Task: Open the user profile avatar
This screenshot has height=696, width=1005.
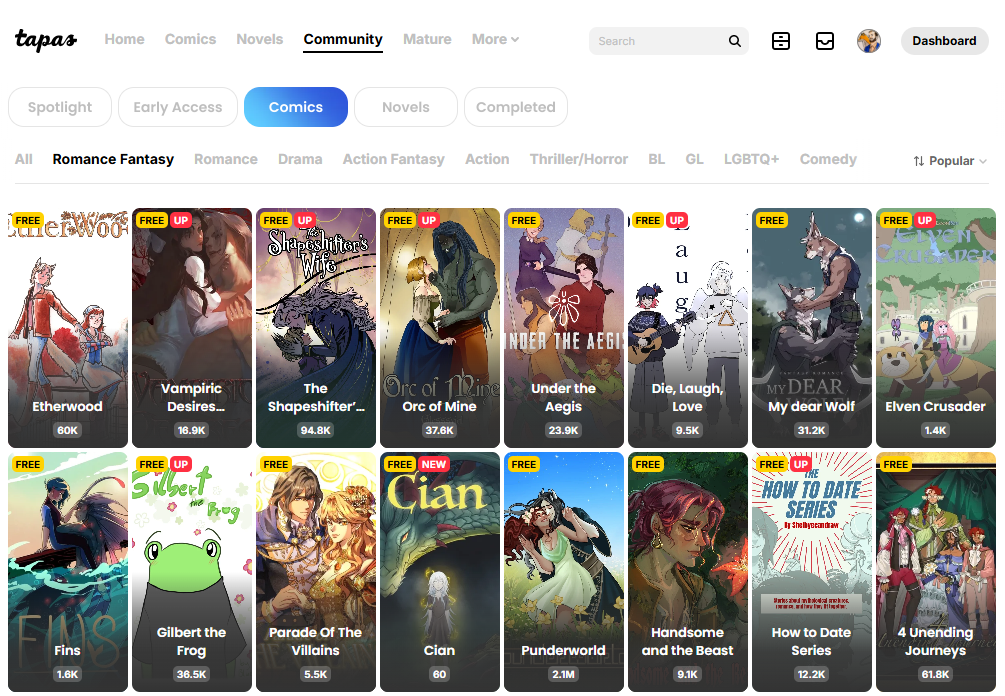Action: (x=869, y=41)
